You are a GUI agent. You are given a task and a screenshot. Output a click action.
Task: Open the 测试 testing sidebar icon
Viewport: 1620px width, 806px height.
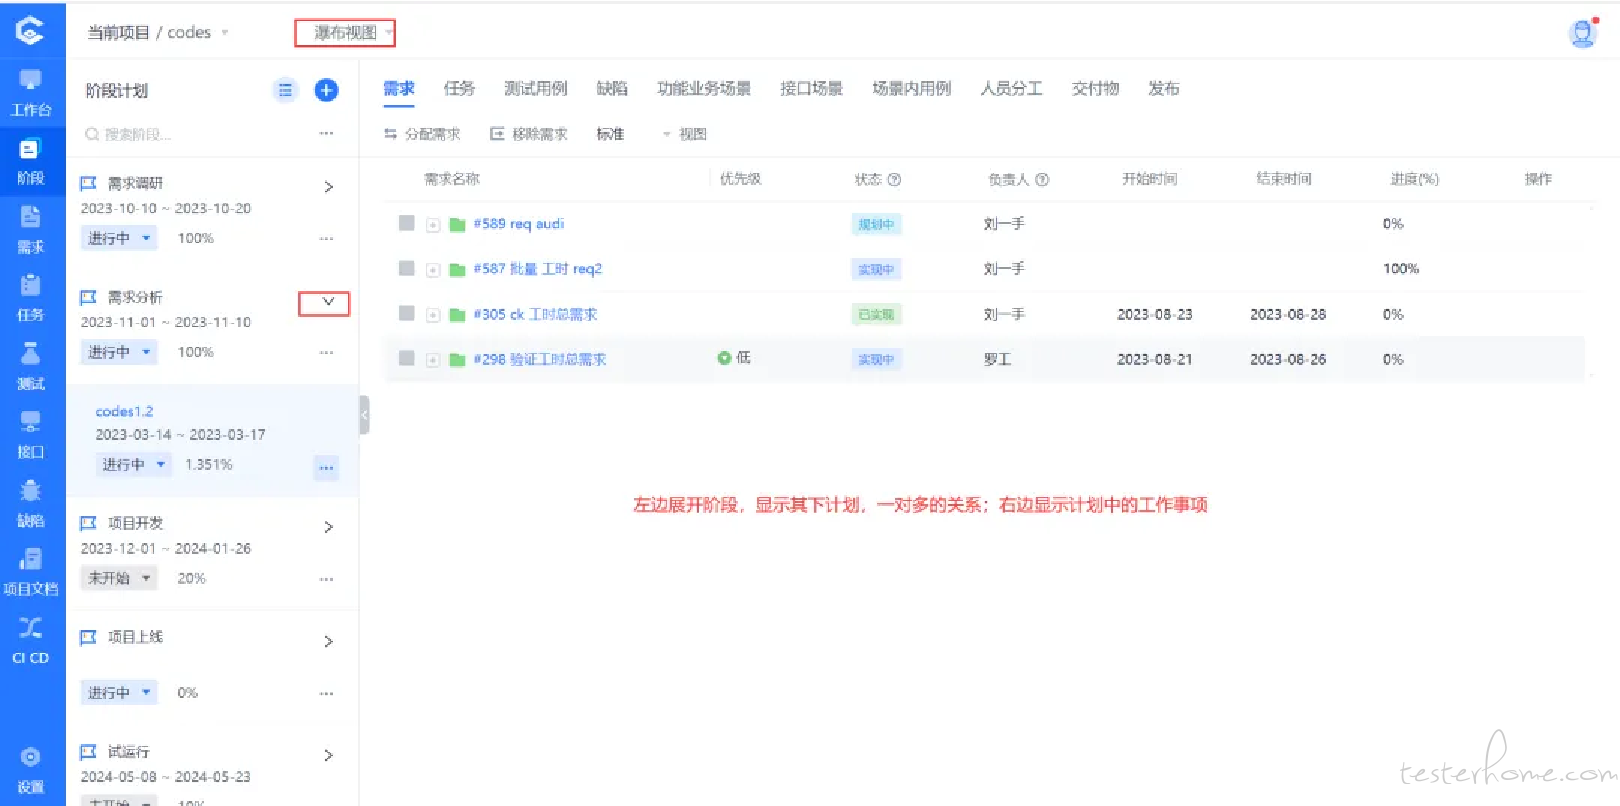point(31,367)
